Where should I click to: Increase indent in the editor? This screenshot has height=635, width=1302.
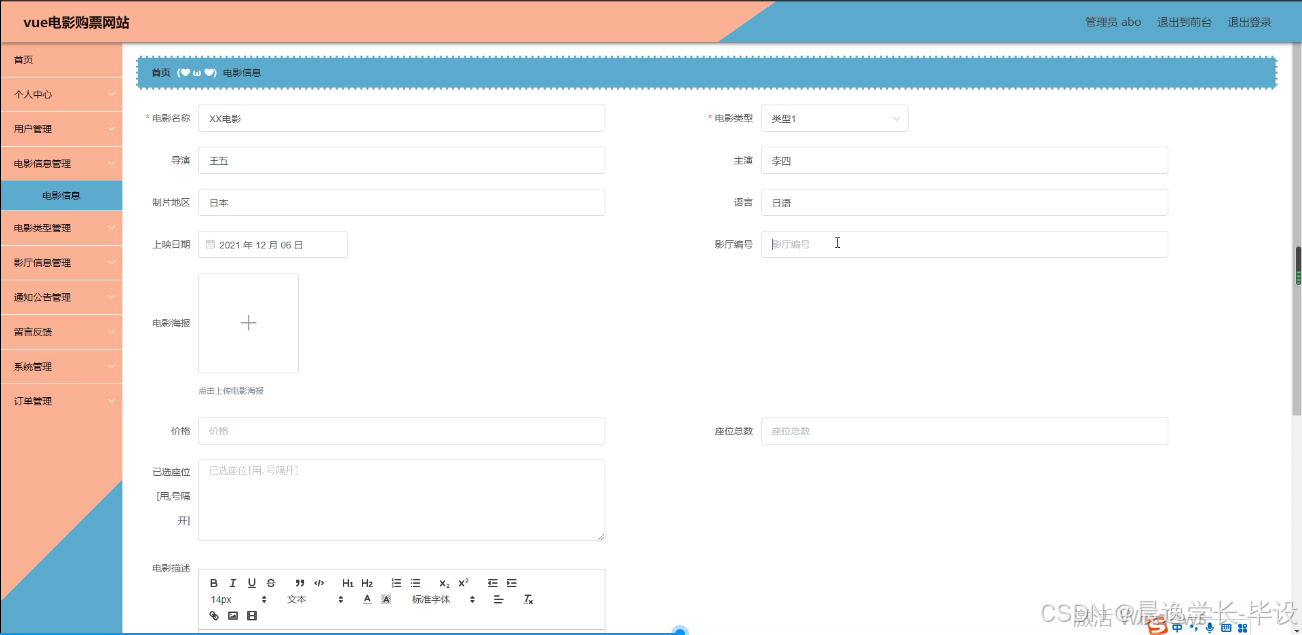[x=512, y=583]
